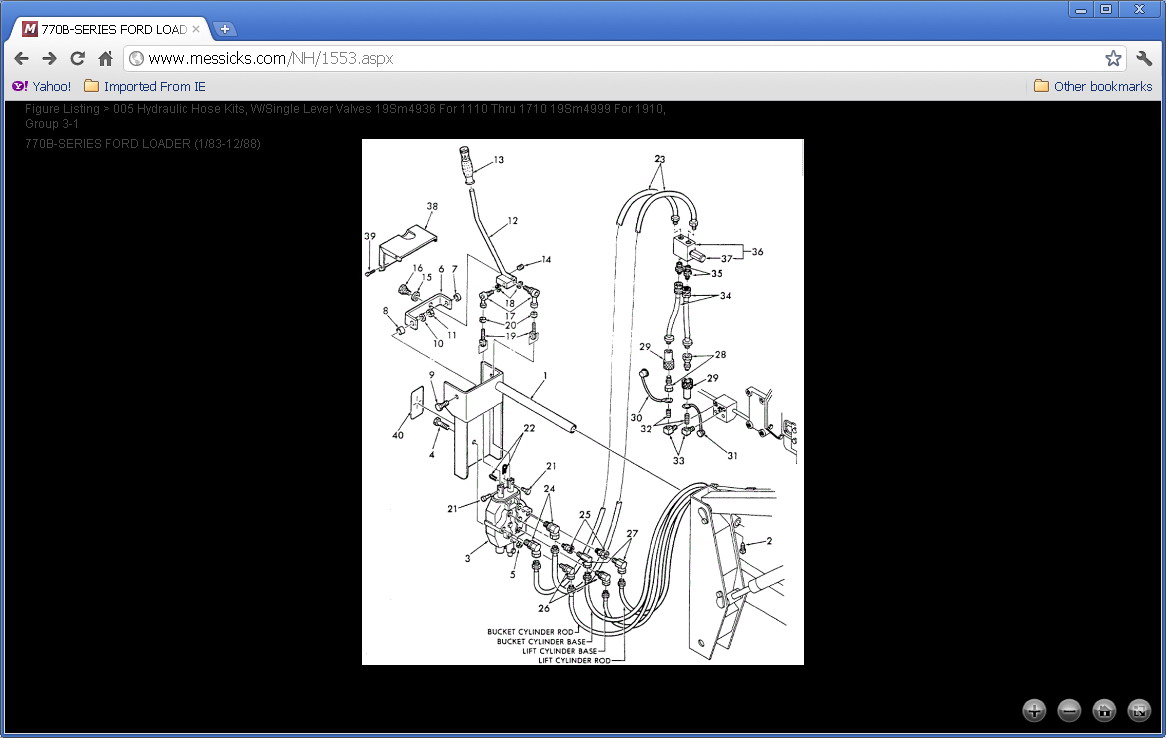1166x738 pixels.
Task: Zoom out of the parts diagram
Action: point(1069,710)
